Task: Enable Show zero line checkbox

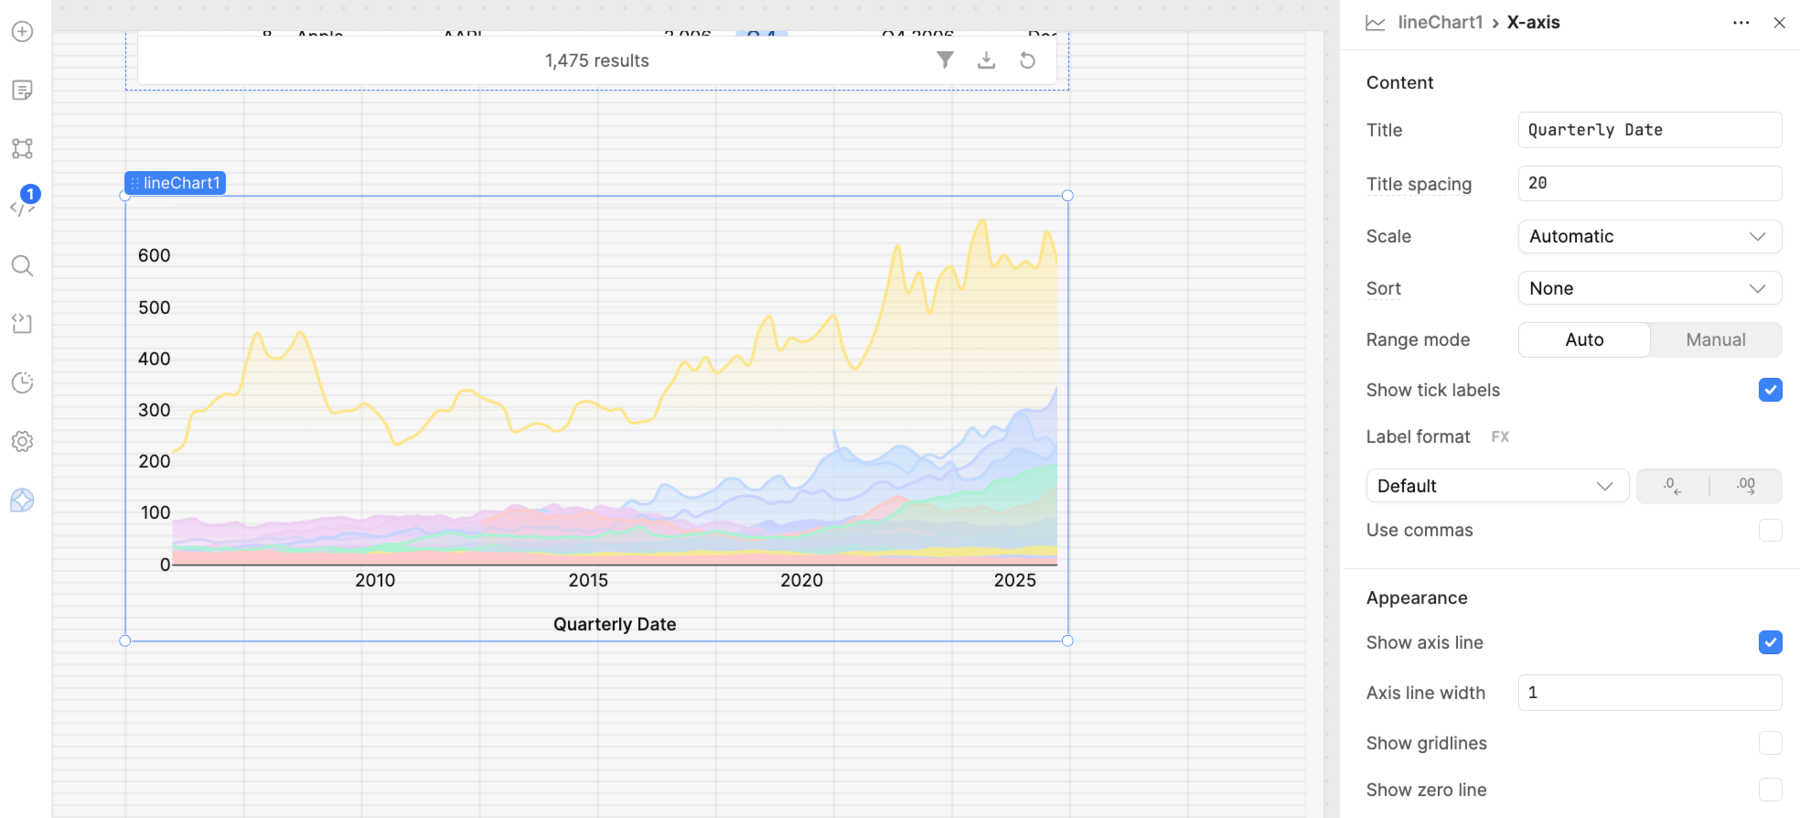Action: click(x=1770, y=790)
